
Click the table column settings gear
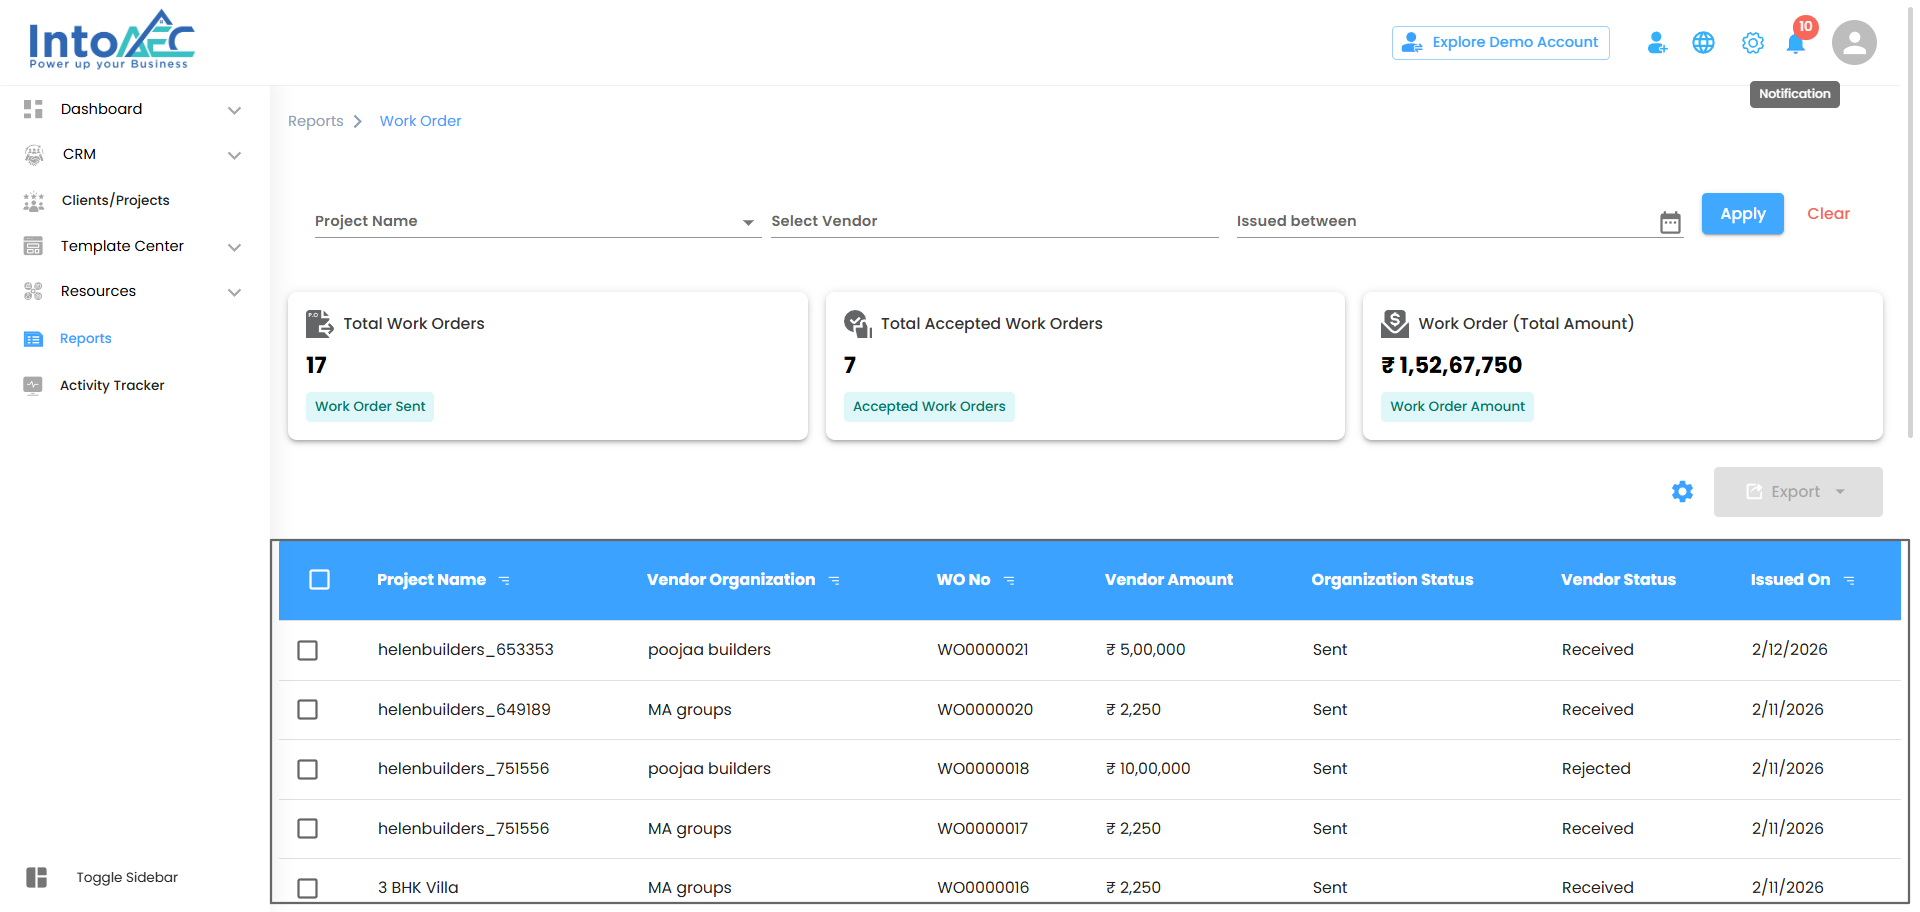coord(1682,492)
